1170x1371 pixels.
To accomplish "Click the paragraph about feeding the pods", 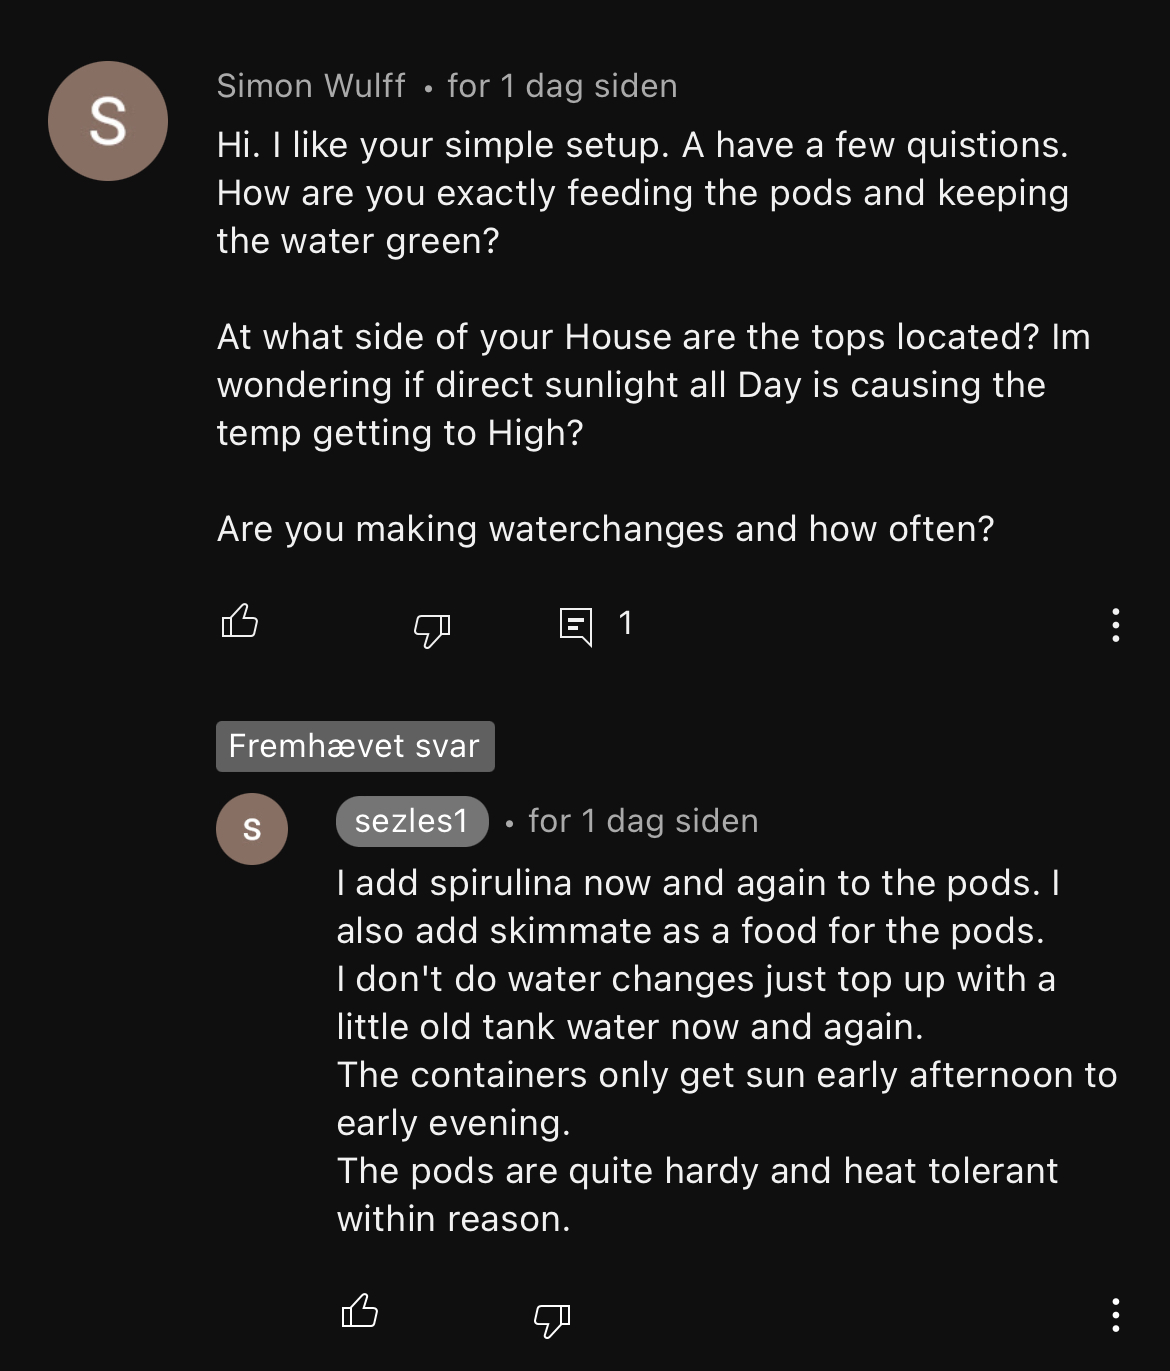I will (642, 193).
